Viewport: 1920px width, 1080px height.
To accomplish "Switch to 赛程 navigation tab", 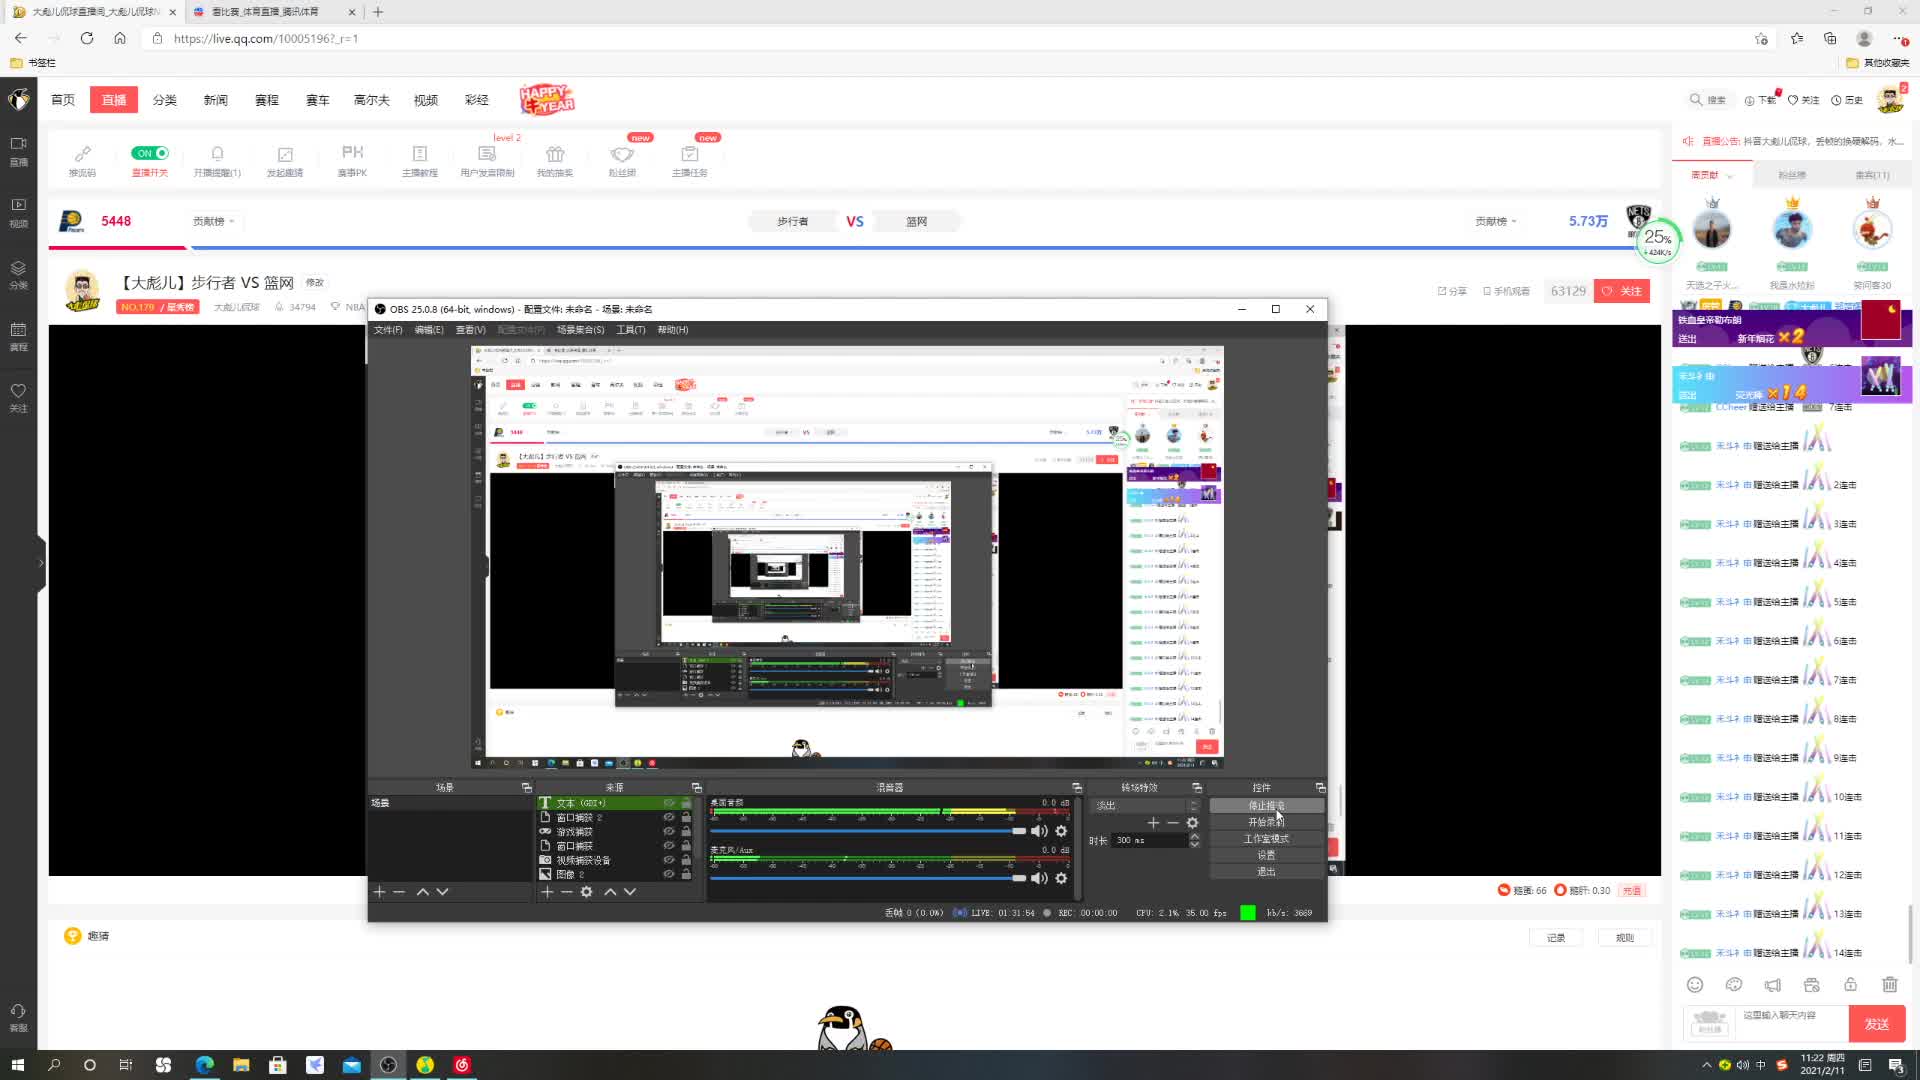I will 266,100.
